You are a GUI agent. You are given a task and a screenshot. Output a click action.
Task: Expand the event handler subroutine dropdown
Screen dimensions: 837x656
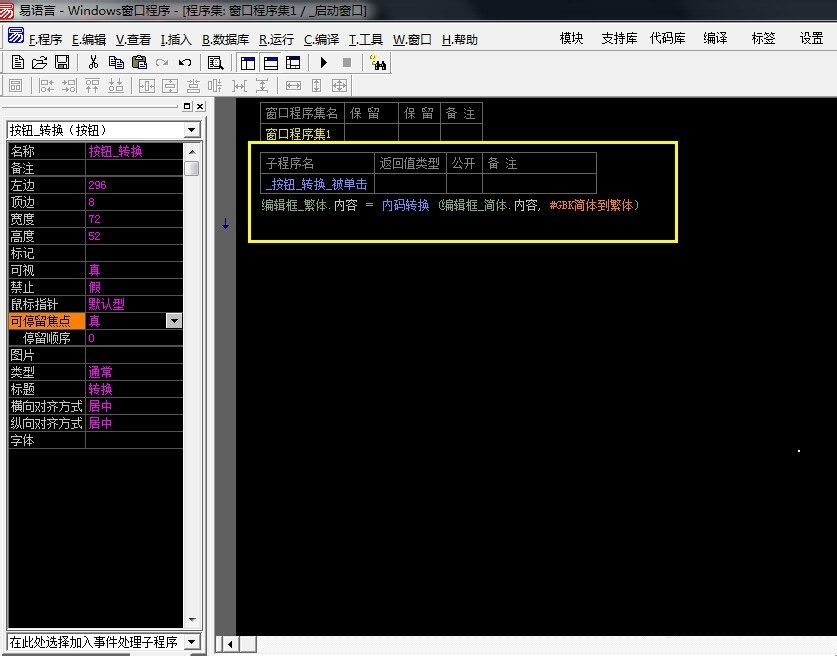point(192,642)
